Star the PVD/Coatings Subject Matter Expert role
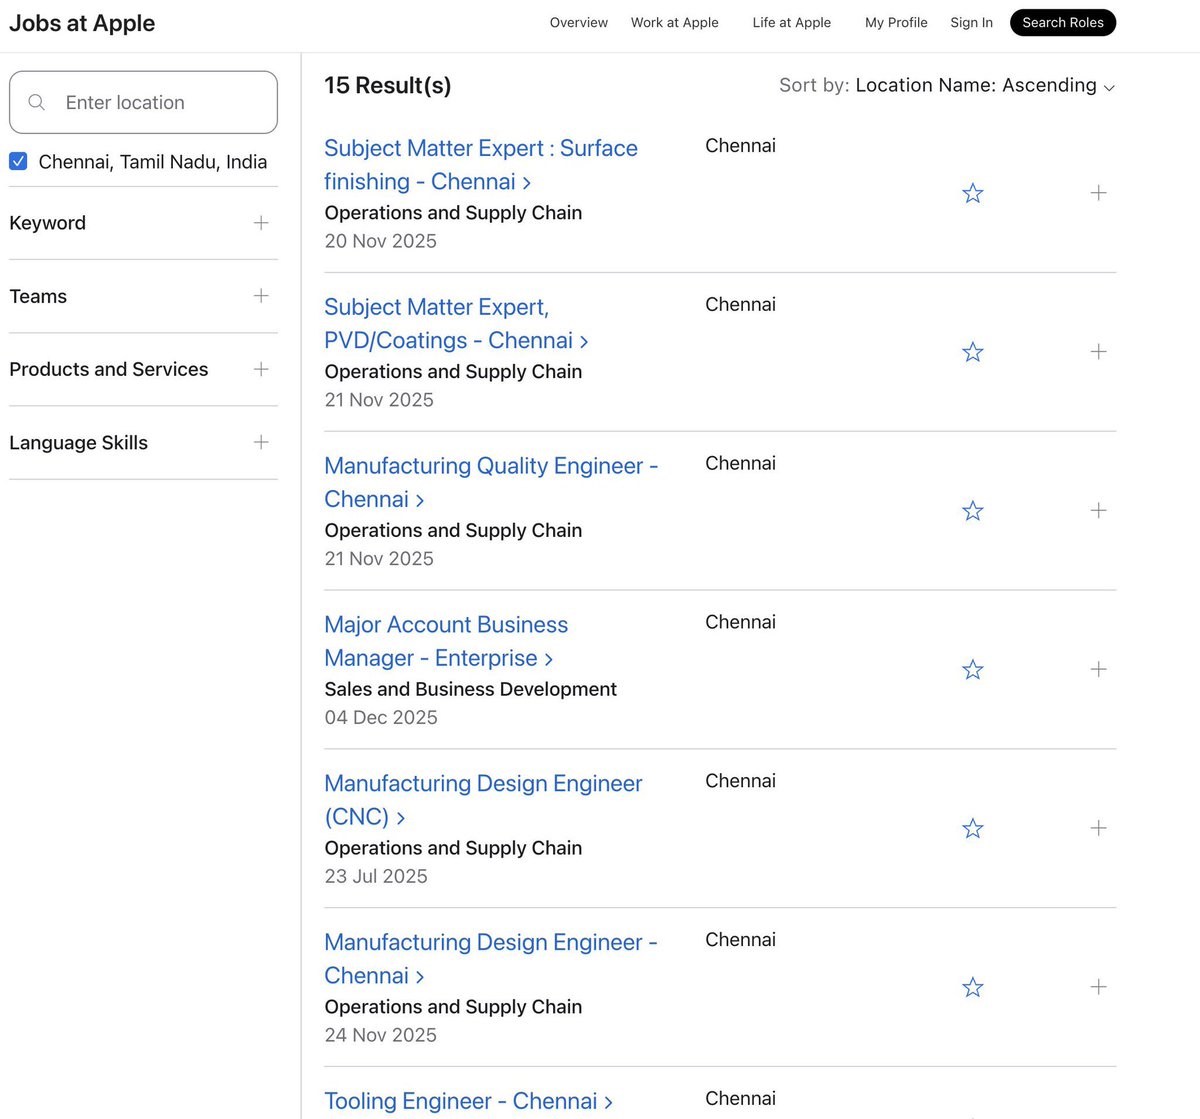 972,352
